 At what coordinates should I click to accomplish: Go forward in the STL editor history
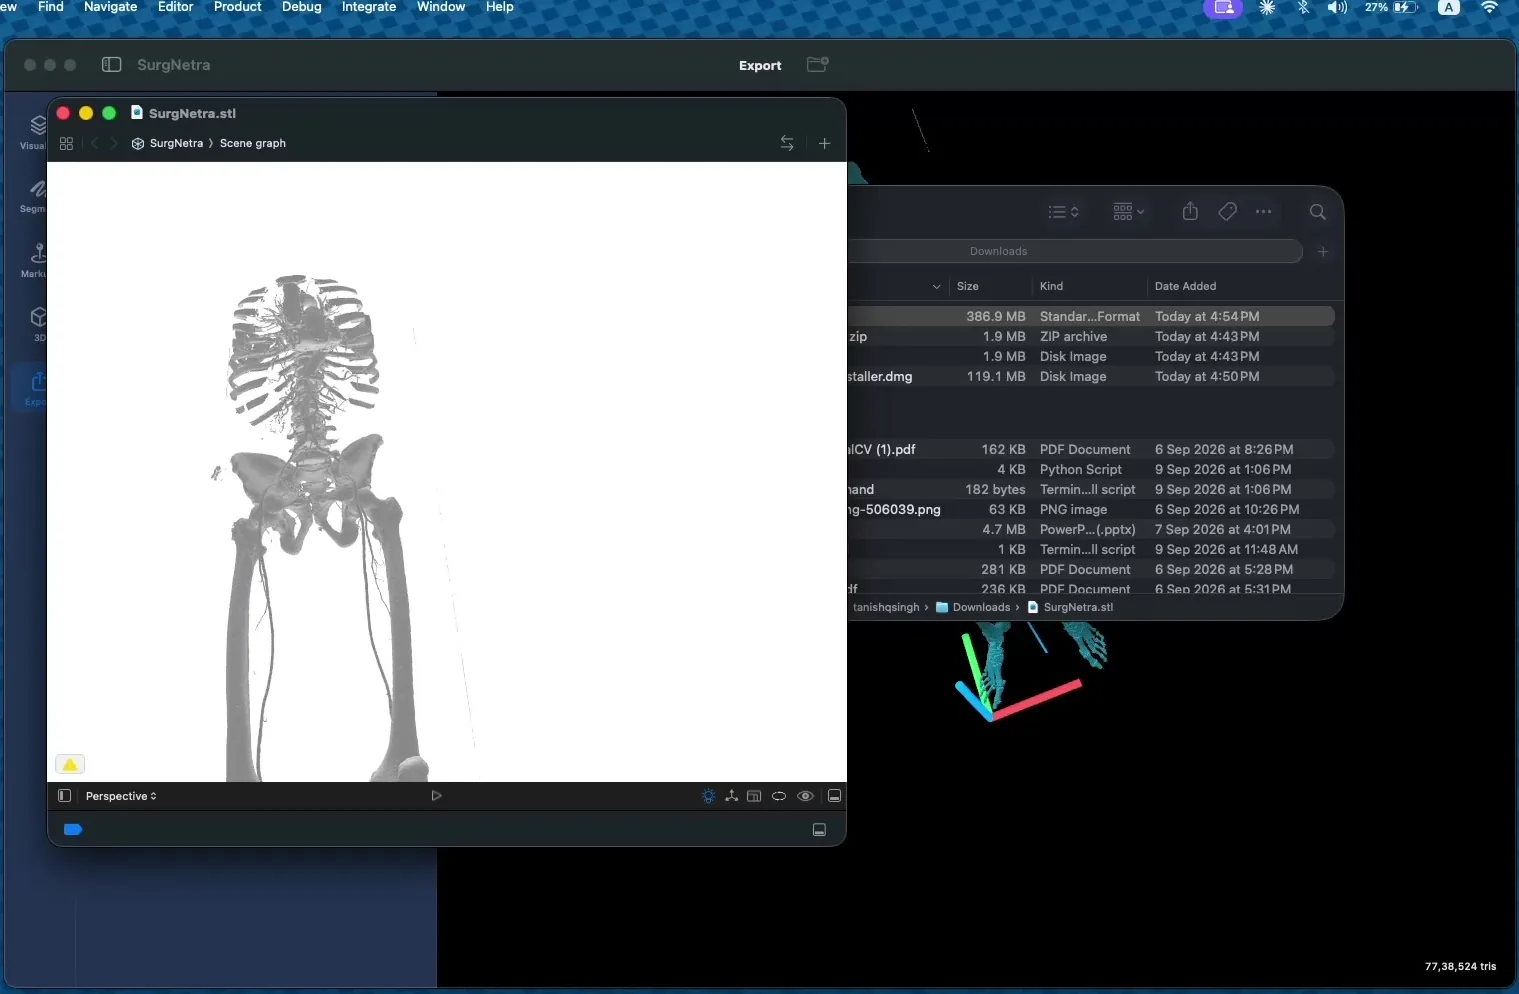[x=114, y=144]
